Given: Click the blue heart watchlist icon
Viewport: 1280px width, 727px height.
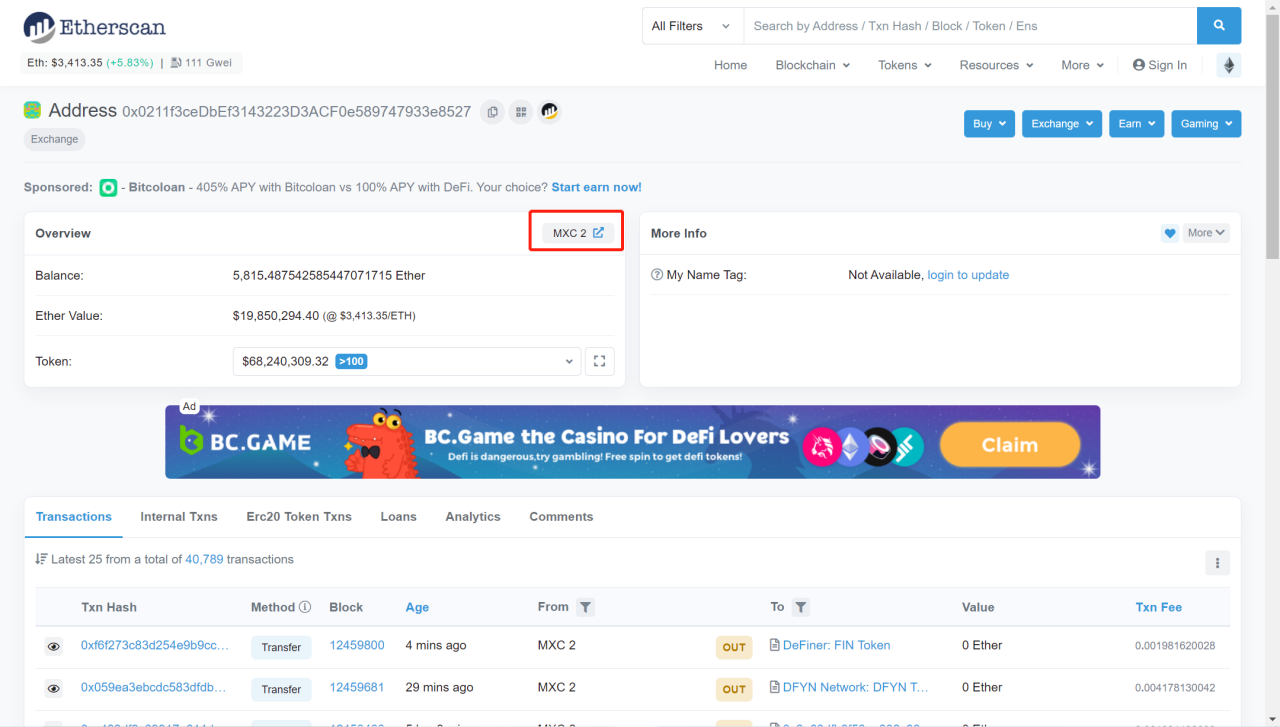Looking at the screenshot, I should 1170,233.
